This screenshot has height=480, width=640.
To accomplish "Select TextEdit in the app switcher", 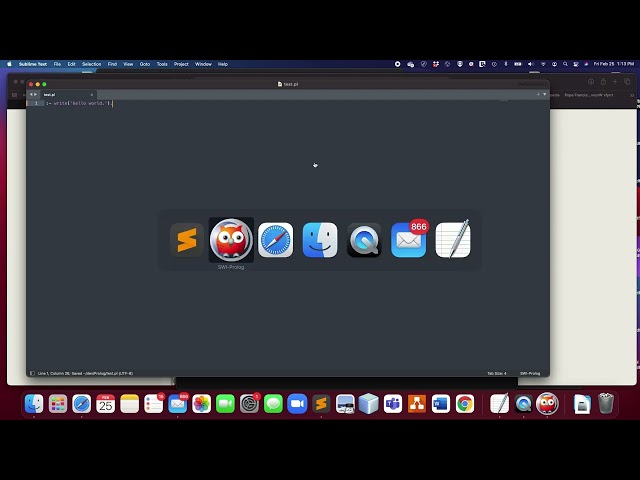I will (453, 240).
